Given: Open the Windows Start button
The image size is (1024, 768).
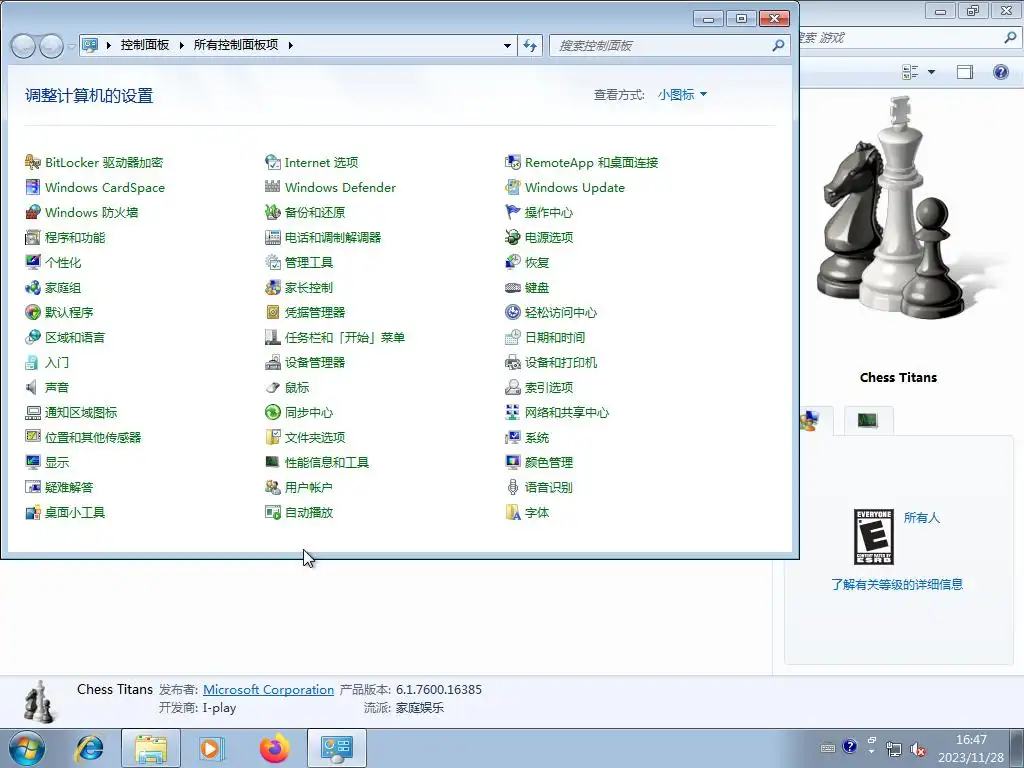Looking at the screenshot, I should [x=26, y=748].
